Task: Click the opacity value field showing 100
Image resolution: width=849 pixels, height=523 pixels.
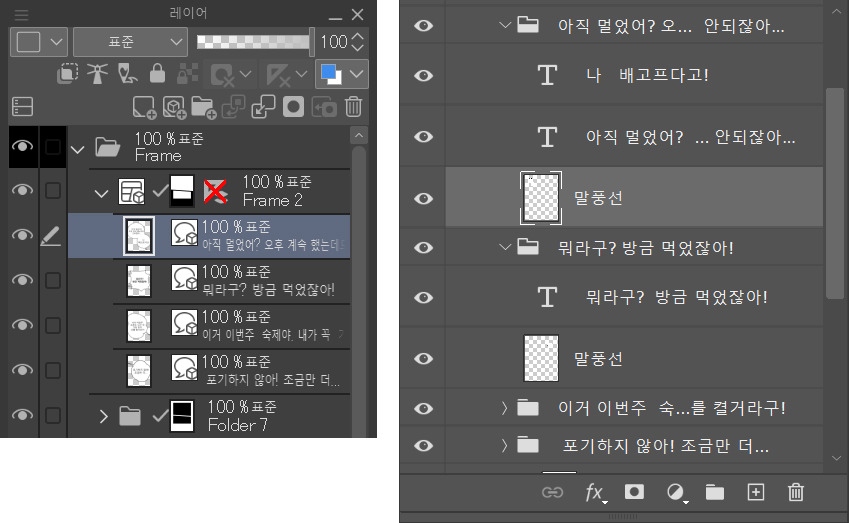Action: point(334,42)
